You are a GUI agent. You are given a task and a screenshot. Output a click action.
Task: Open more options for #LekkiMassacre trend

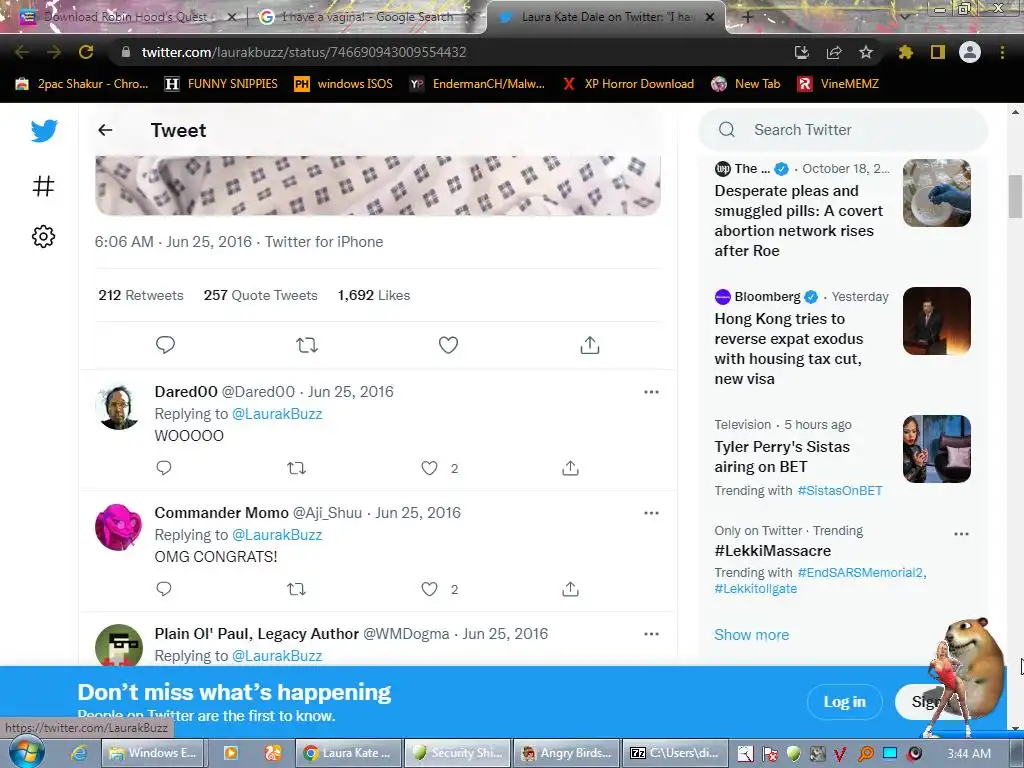961,534
